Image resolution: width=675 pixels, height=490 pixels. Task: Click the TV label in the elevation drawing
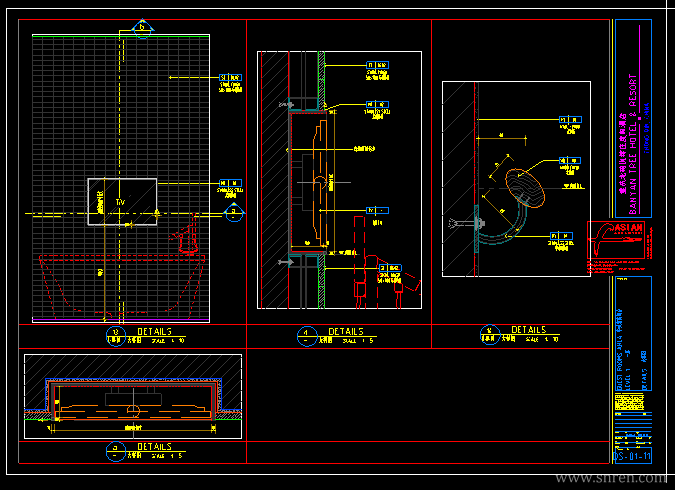(x=120, y=202)
